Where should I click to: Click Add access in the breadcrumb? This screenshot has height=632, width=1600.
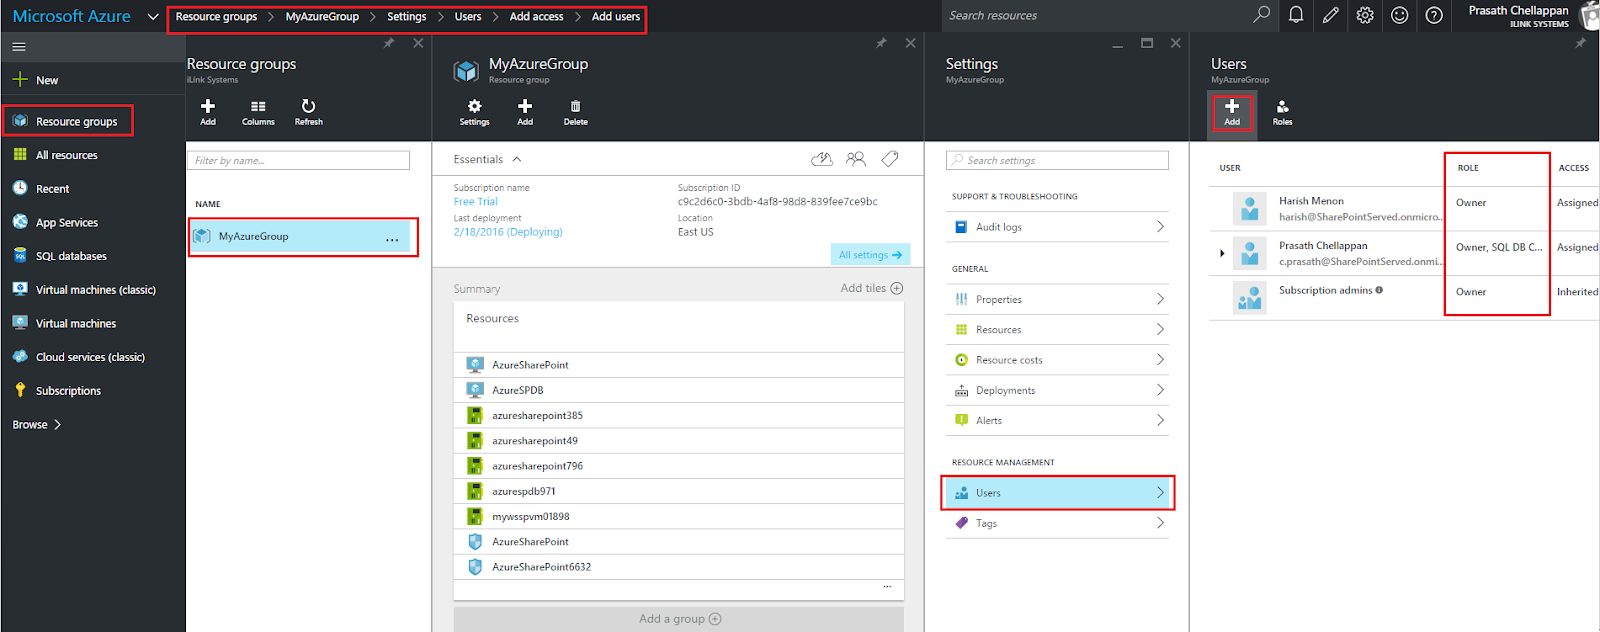(536, 16)
